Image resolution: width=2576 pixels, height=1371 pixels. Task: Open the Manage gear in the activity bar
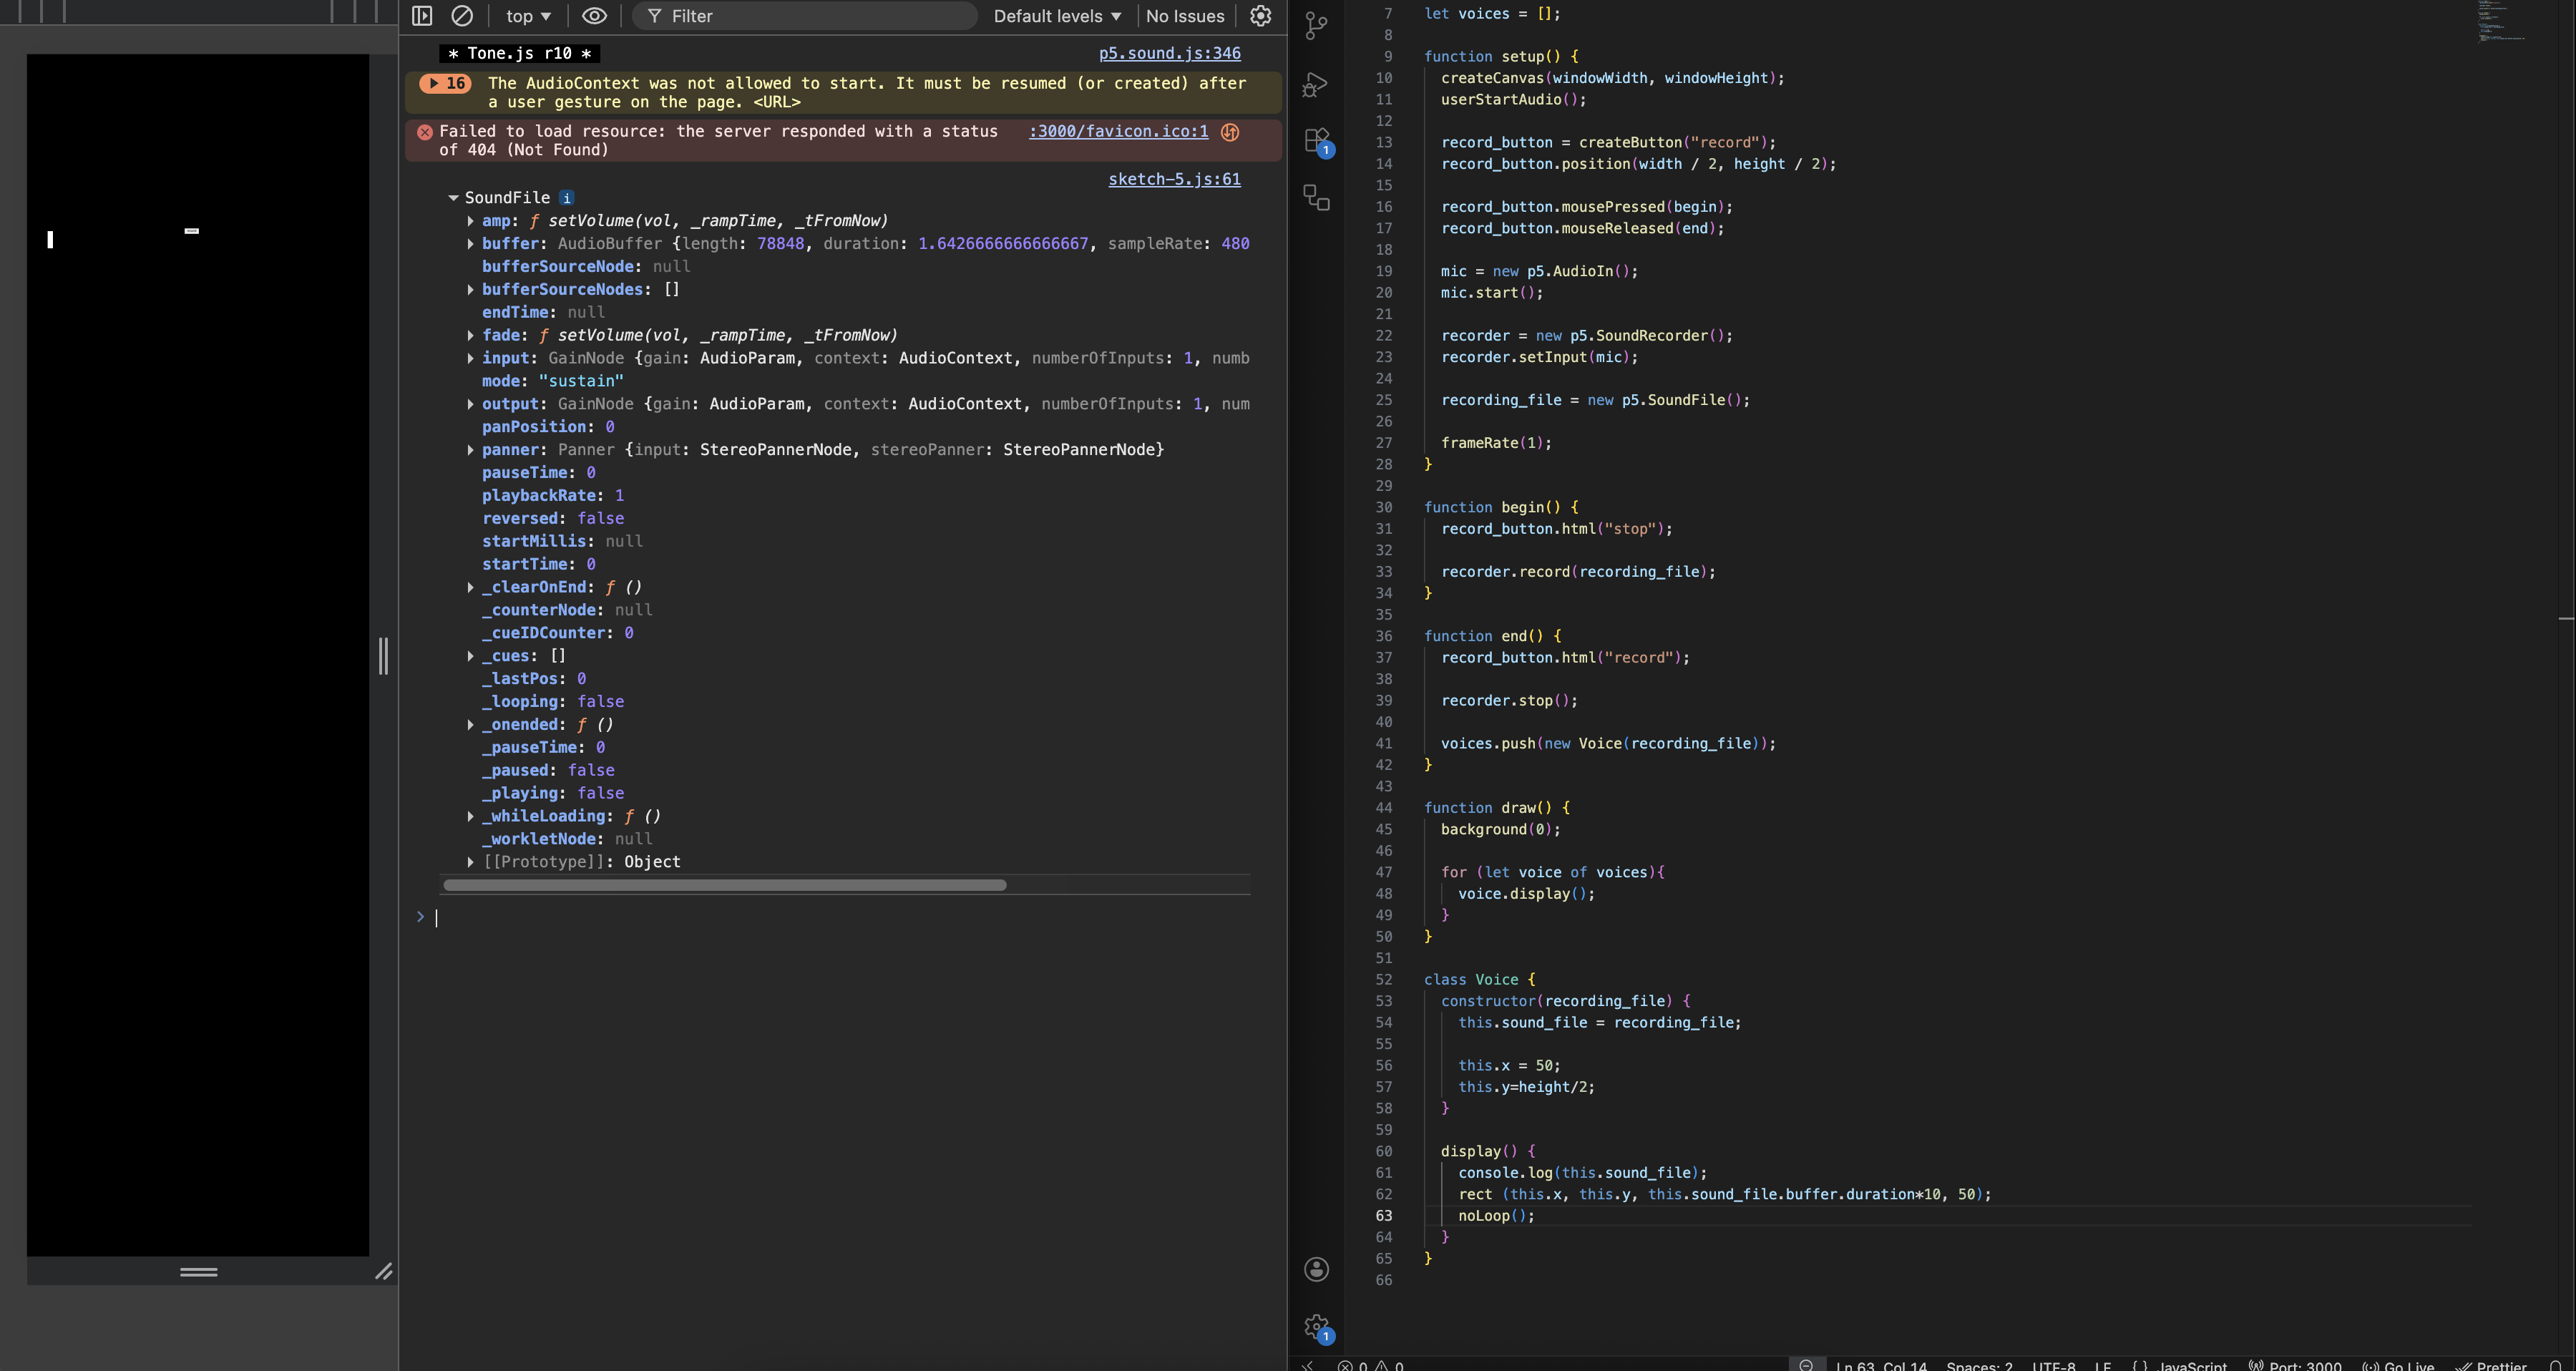click(x=1317, y=1327)
